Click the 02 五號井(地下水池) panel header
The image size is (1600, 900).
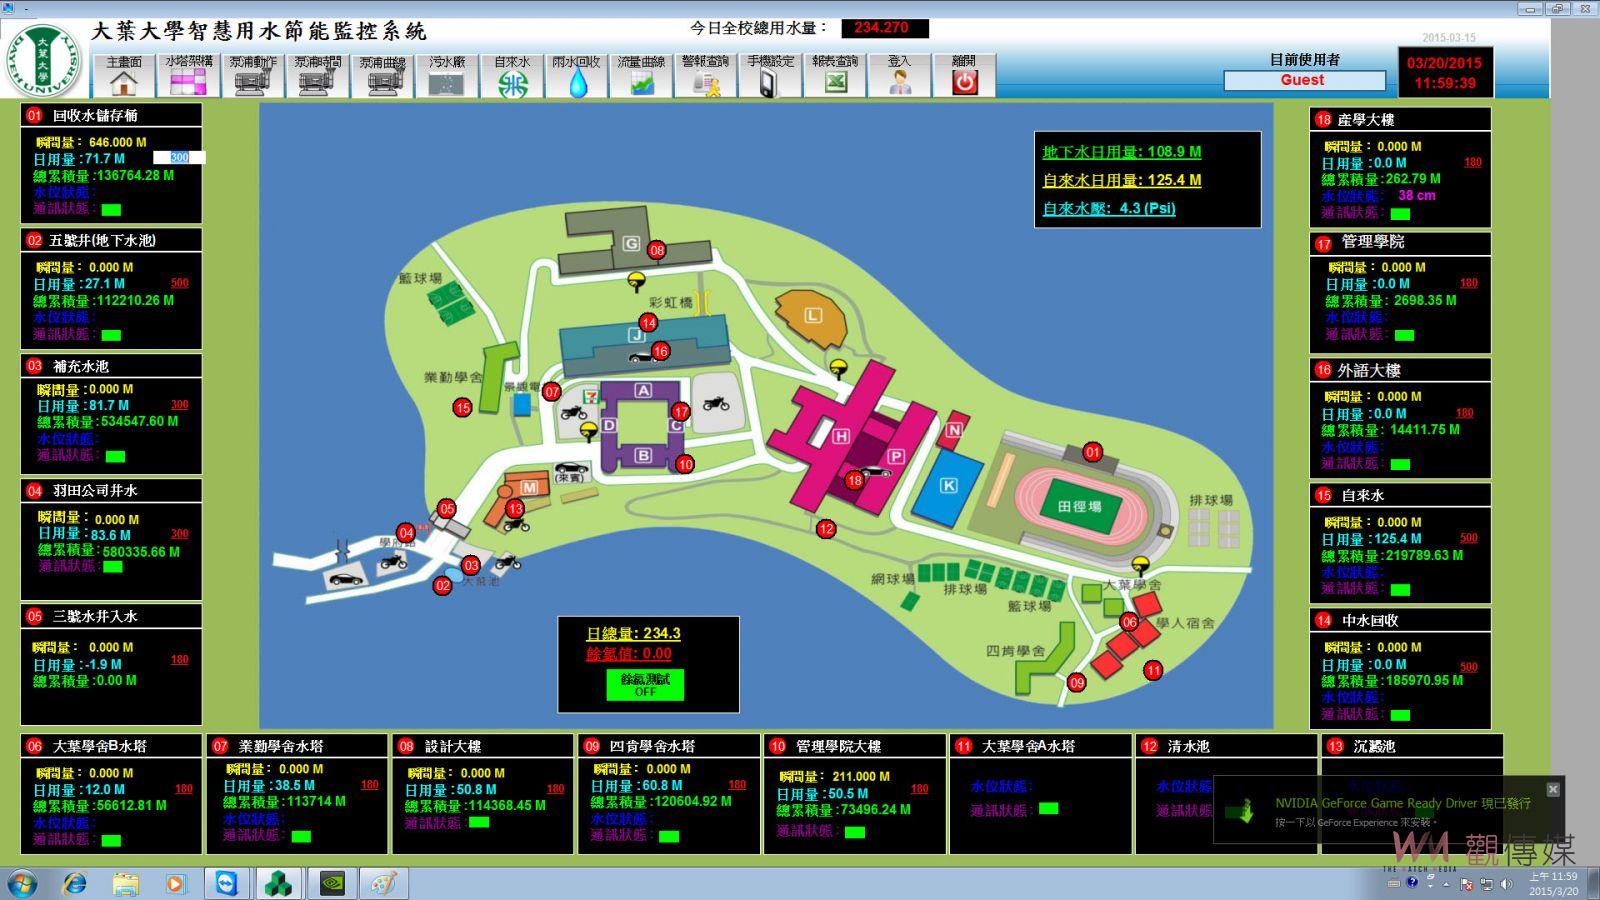[111, 240]
